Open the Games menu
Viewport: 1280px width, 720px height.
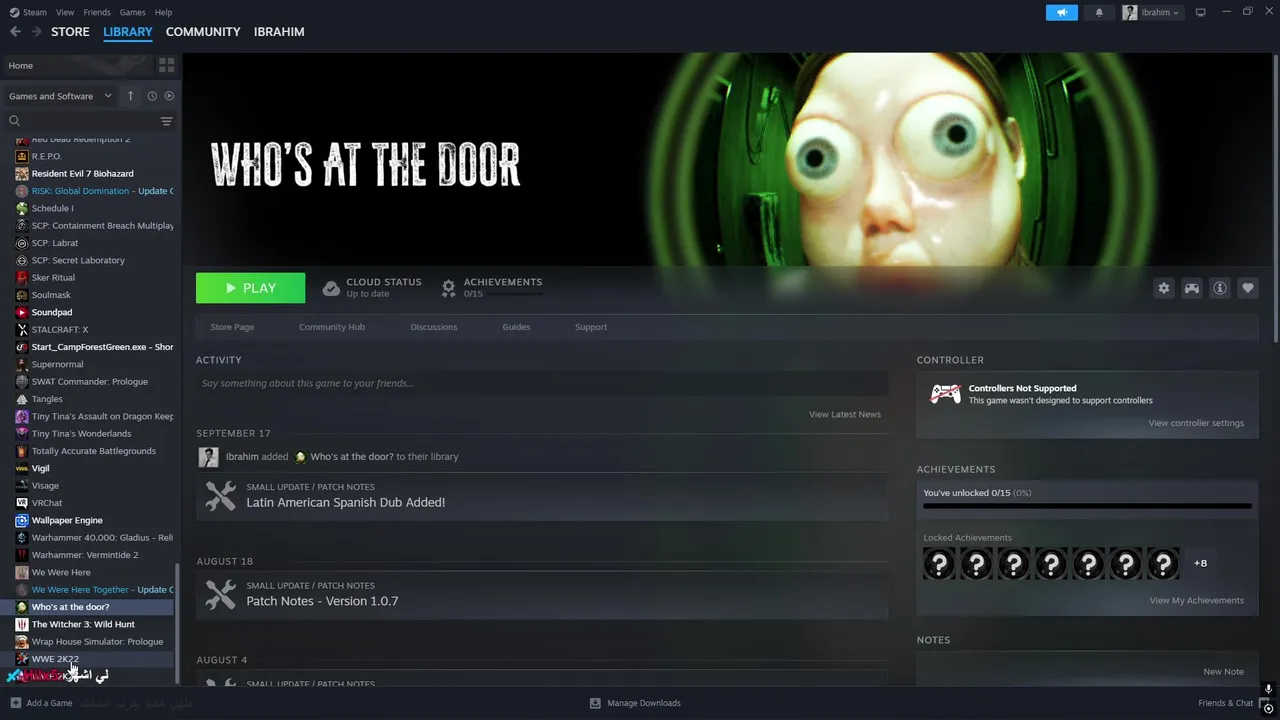[132, 12]
